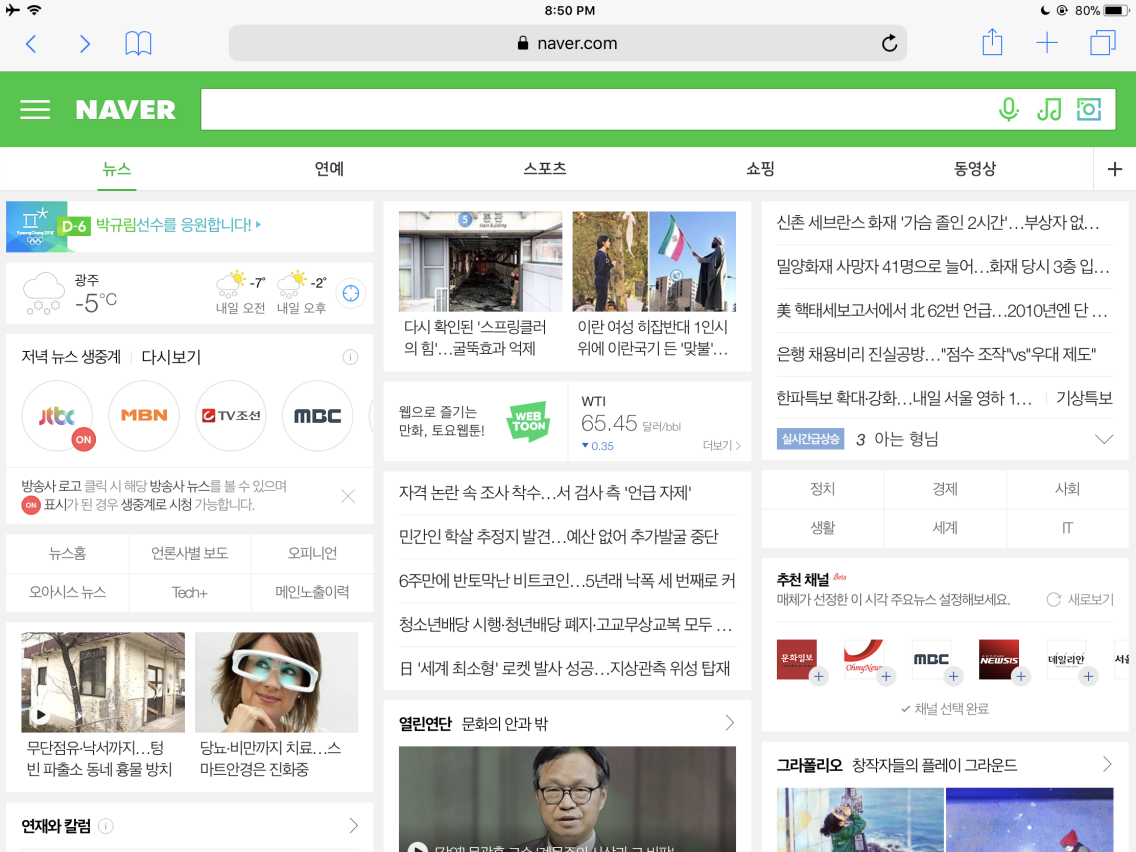Open TV조선 news channel
Screen dimensions: 1136x852
pos(231,416)
